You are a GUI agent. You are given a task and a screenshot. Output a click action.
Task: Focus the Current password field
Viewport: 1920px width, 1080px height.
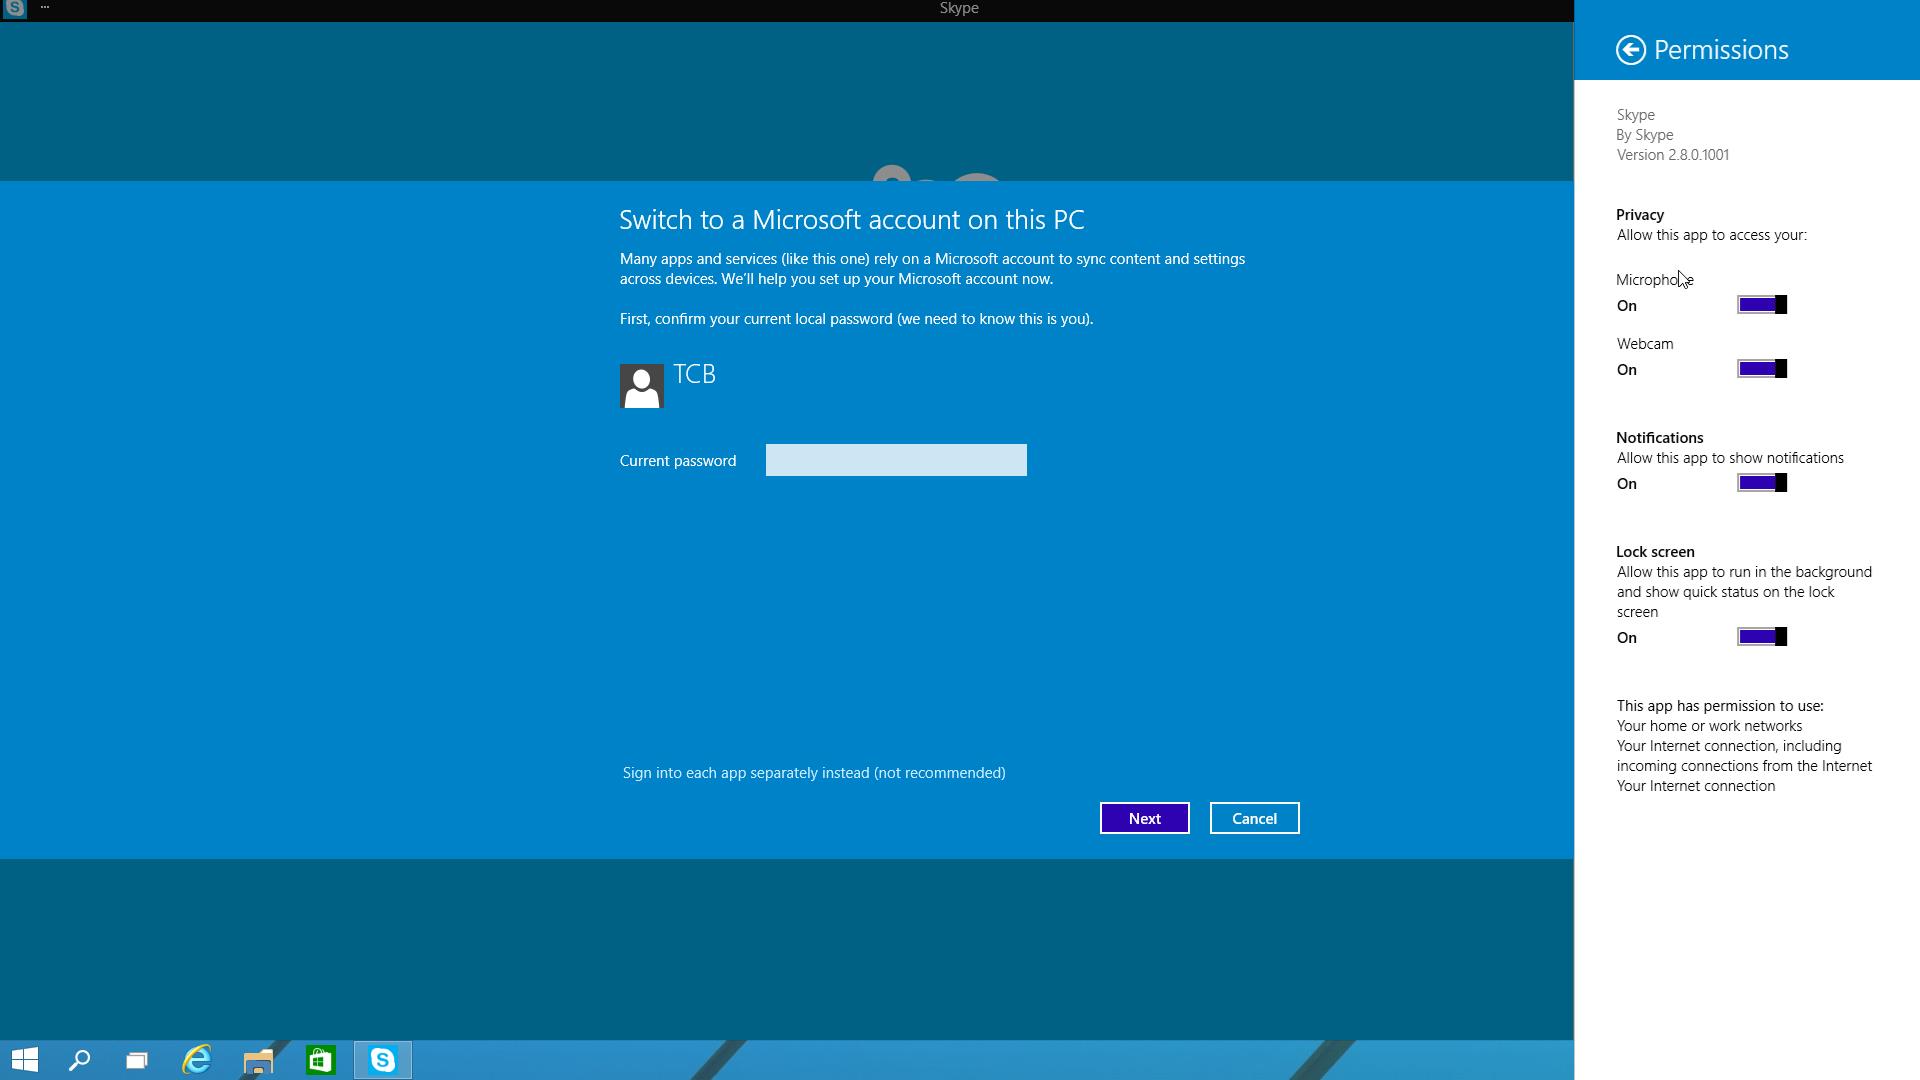(x=896, y=460)
